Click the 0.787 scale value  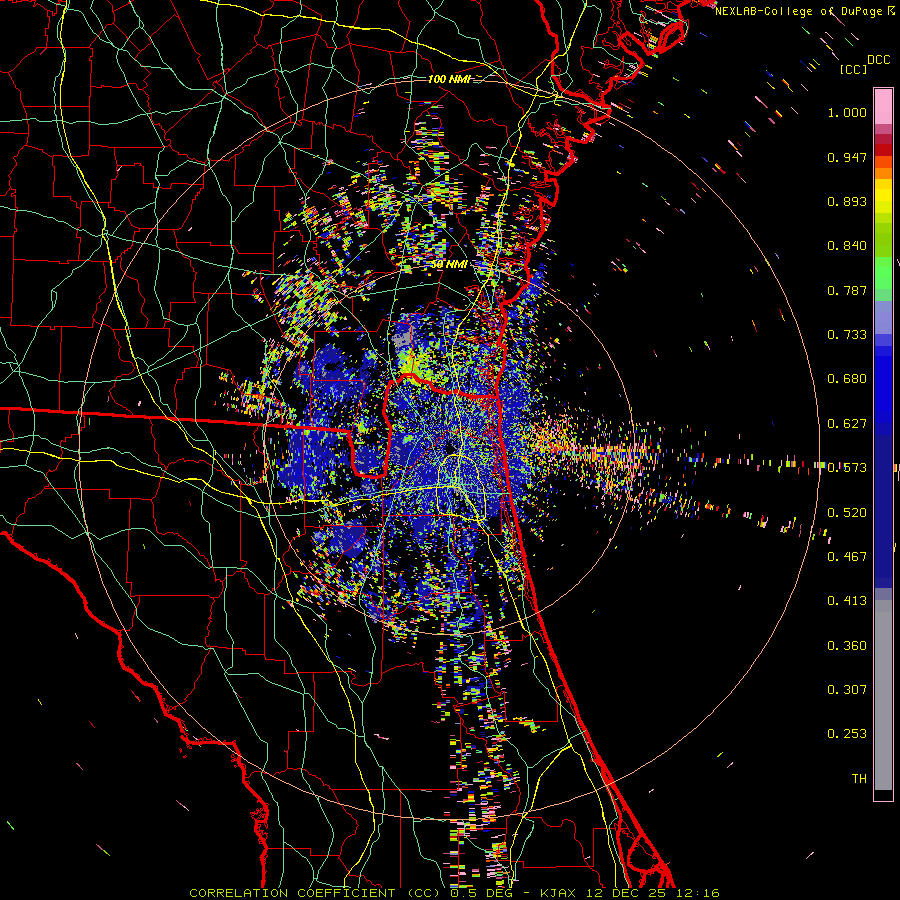click(x=847, y=290)
